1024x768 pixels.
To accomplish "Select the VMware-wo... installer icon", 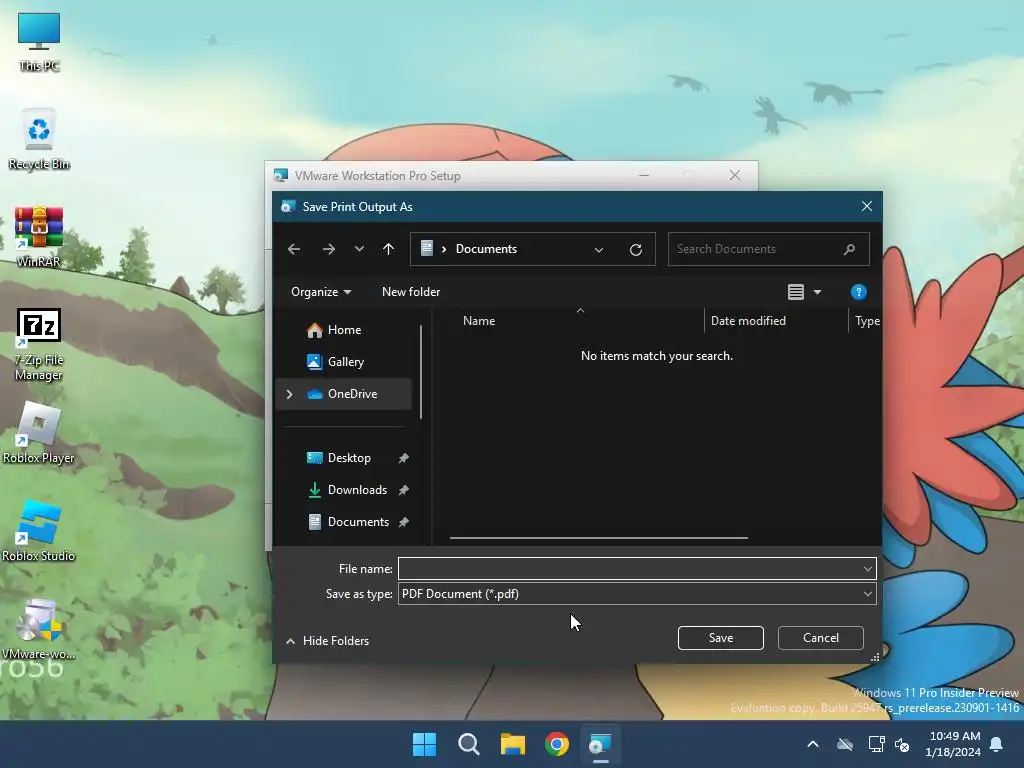I will pos(39,629).
